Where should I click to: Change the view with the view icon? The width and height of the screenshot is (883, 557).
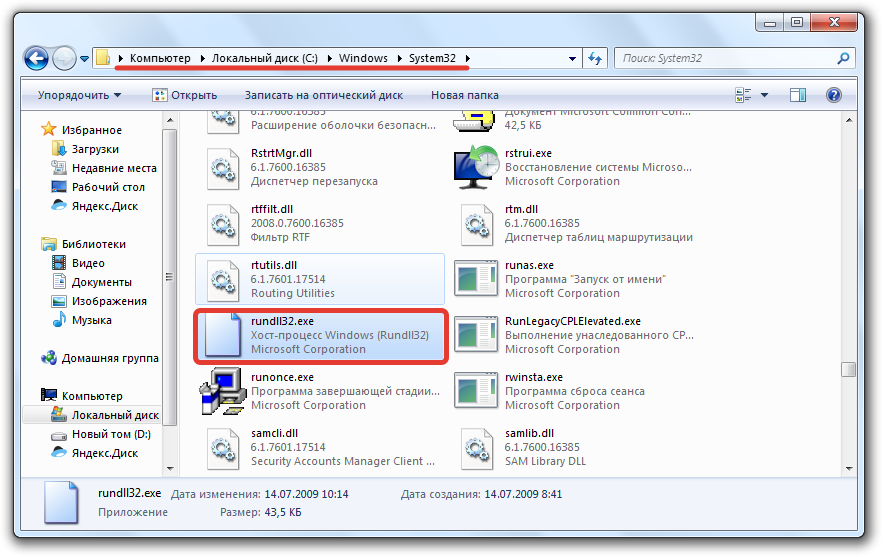(743, 95)
